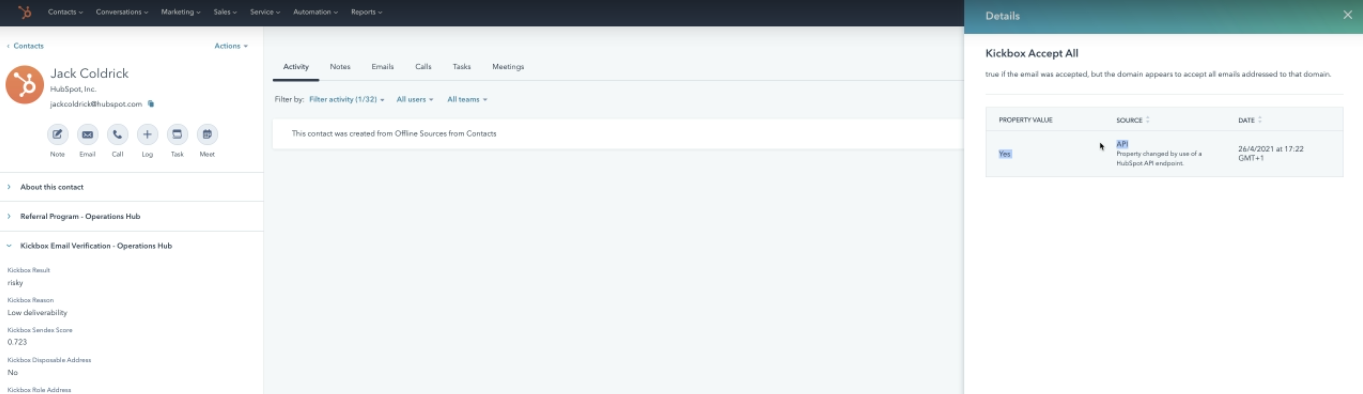The image size is (1363, 394).
Task: Click the 'API' source entry
Action: pyautogui.click(x=1122, y=144)
